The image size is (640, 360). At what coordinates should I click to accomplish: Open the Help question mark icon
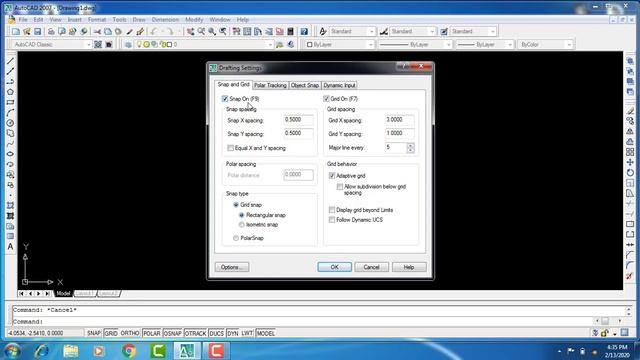click(304, 31)
